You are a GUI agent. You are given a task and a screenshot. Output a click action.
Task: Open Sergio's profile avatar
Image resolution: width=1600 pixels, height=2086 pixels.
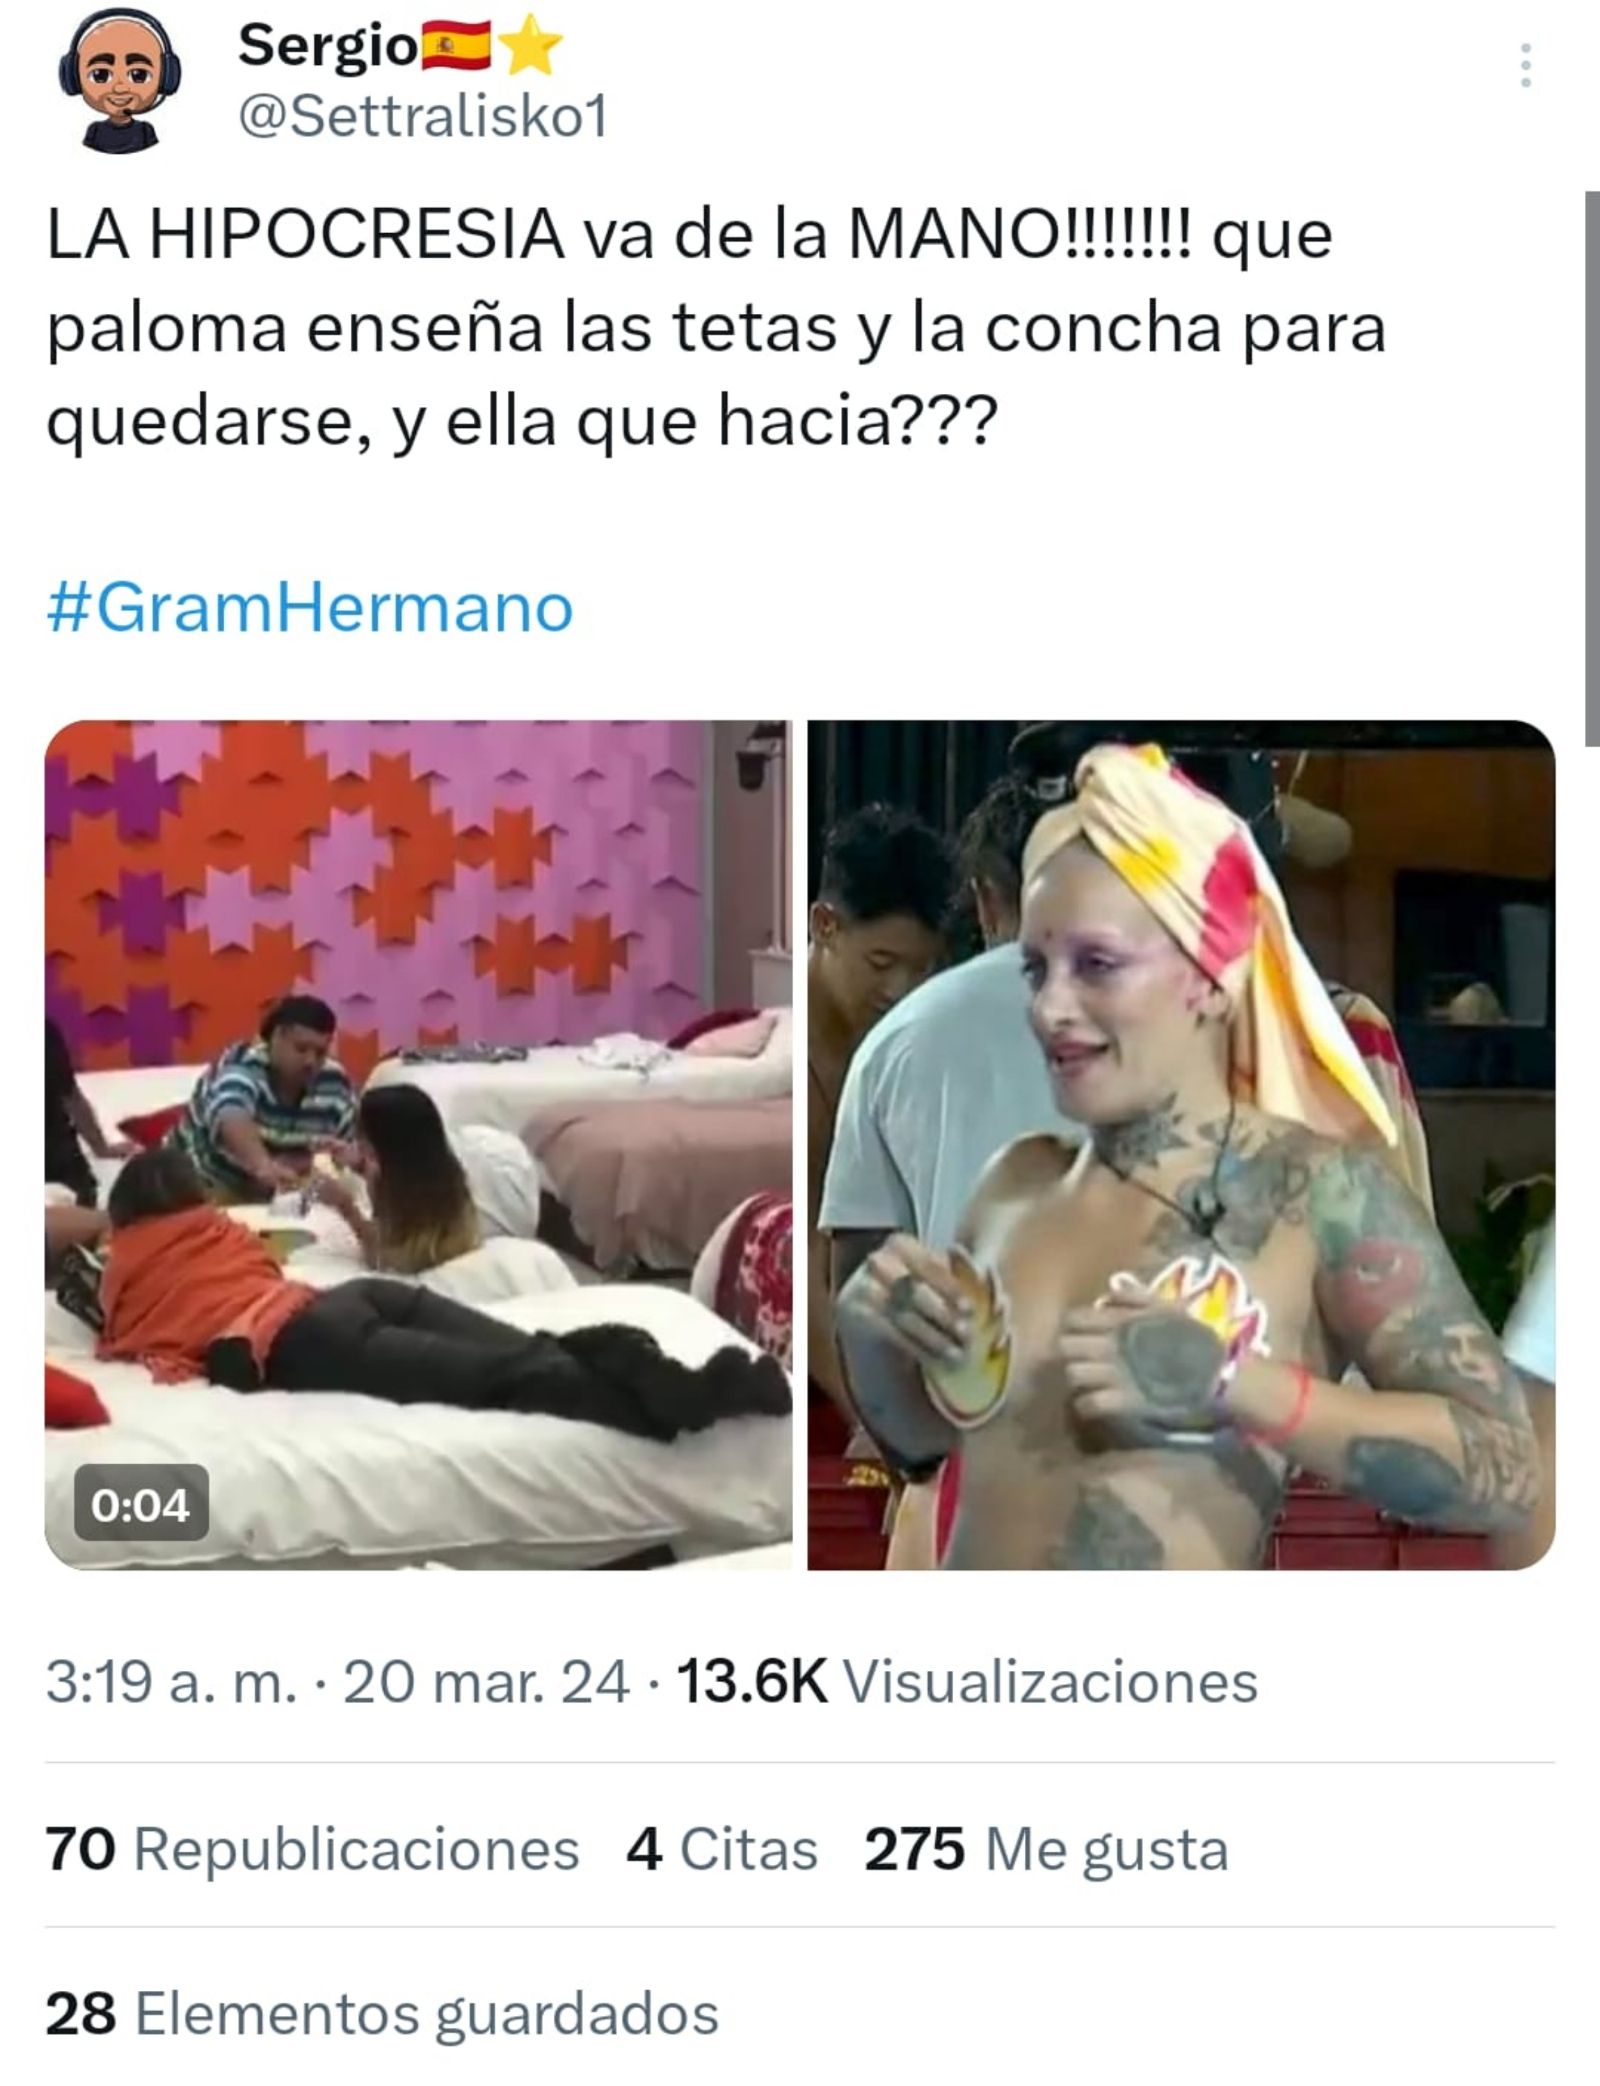(x=113, y=87)
